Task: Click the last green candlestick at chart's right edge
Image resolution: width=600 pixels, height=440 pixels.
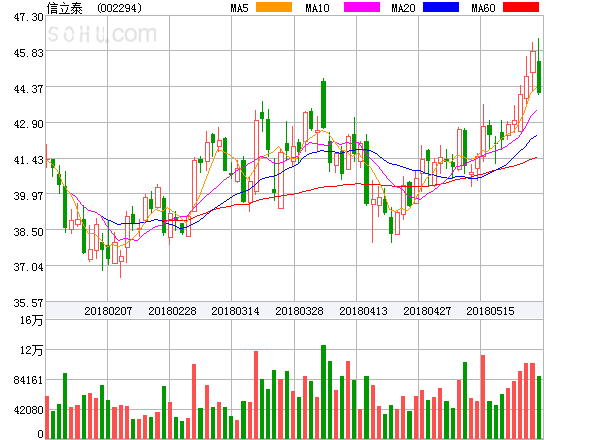Action: pyautogui.click(x=539, y=67)
